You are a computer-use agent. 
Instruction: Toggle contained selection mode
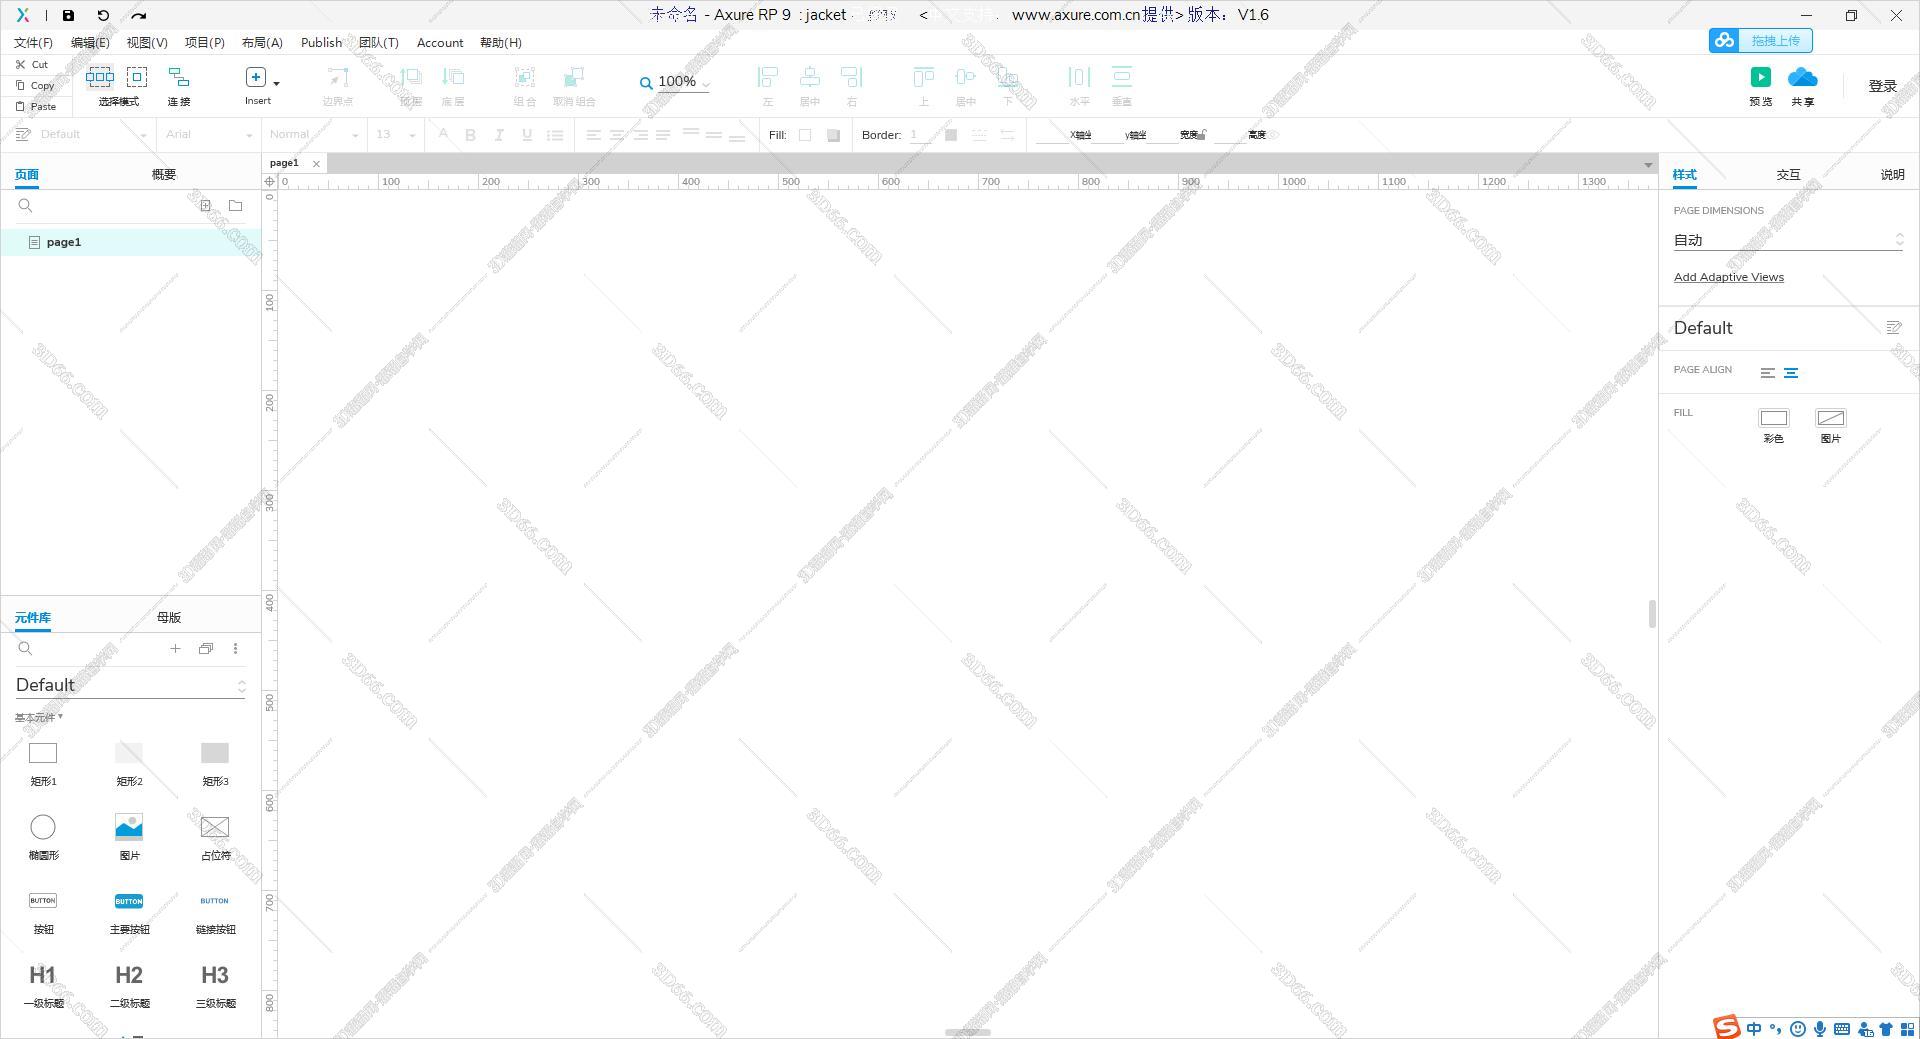click(137, 77)
